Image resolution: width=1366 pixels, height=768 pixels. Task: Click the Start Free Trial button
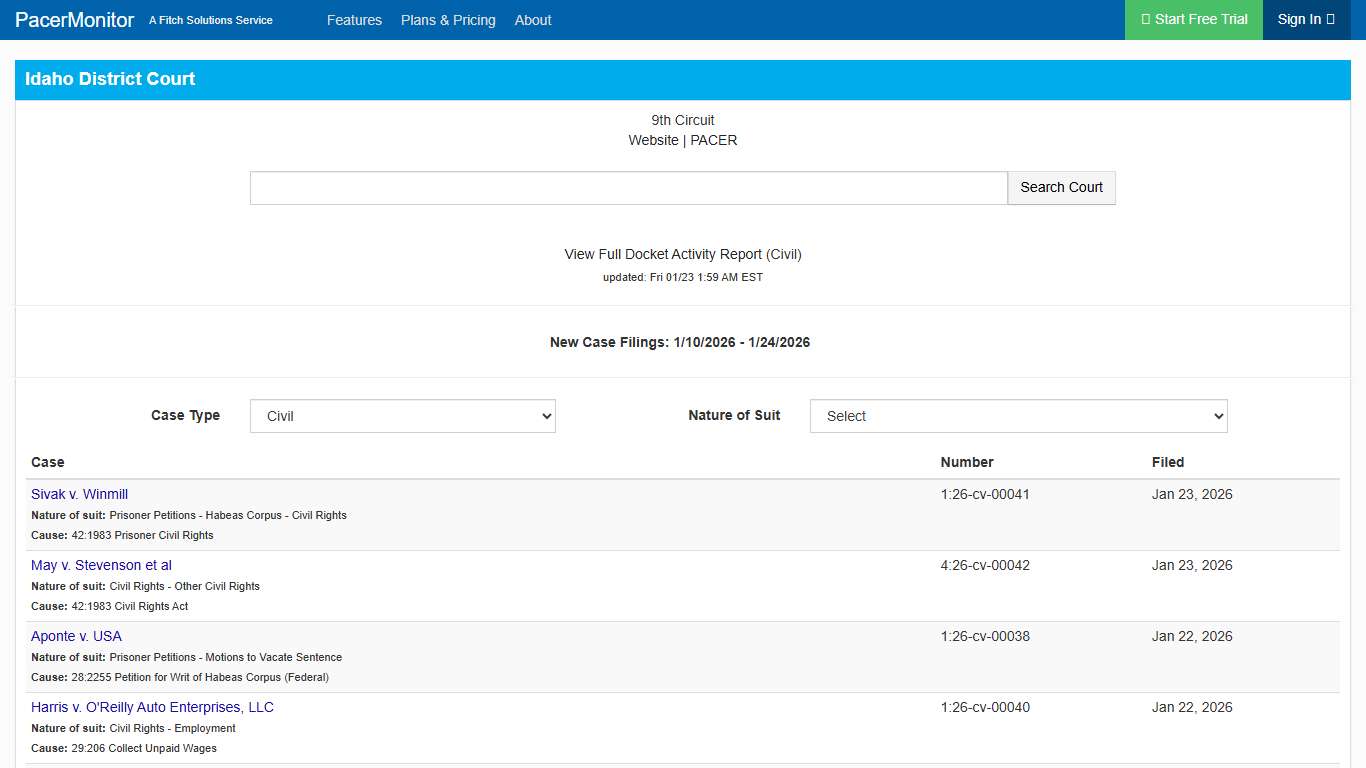1194,20
